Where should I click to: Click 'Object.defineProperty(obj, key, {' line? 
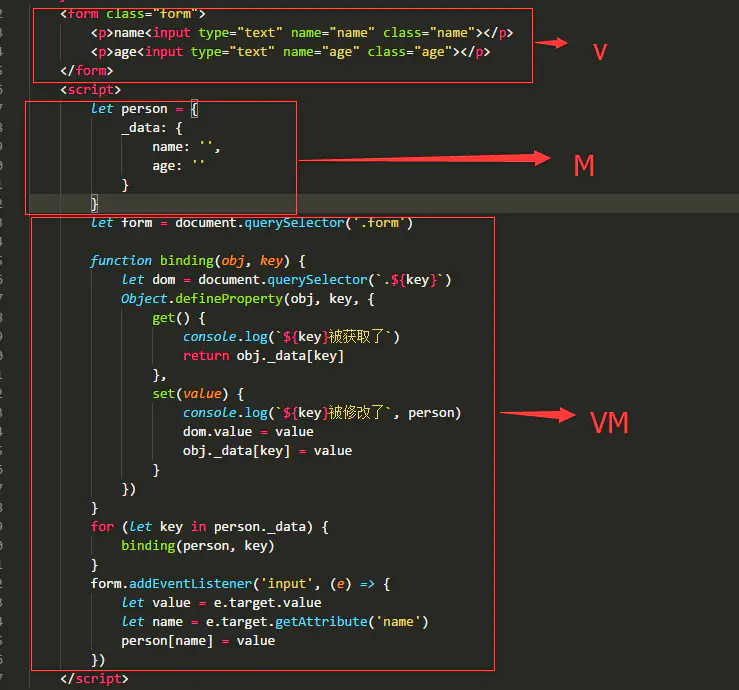pos(248,299)
